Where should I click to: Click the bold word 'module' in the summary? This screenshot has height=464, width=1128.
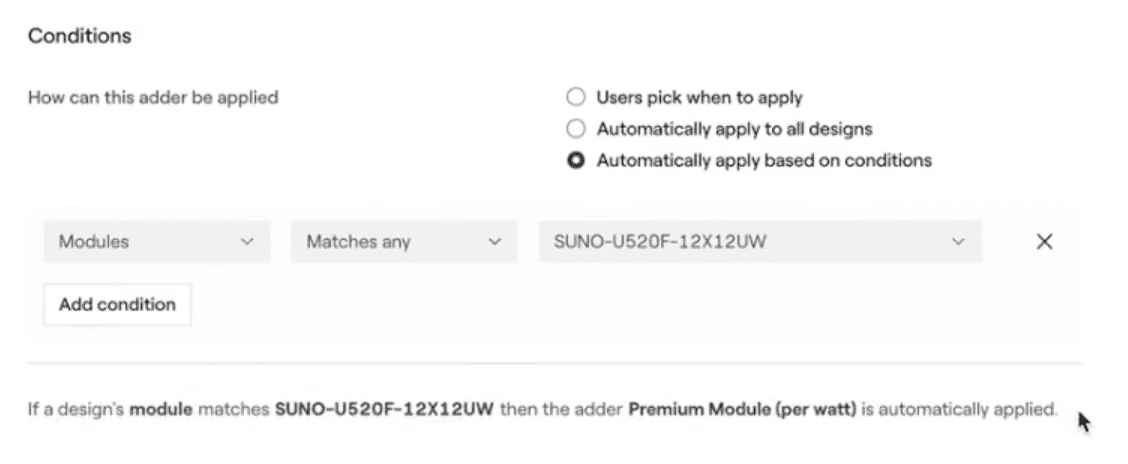pyautogui.click(x=160, y=410)
